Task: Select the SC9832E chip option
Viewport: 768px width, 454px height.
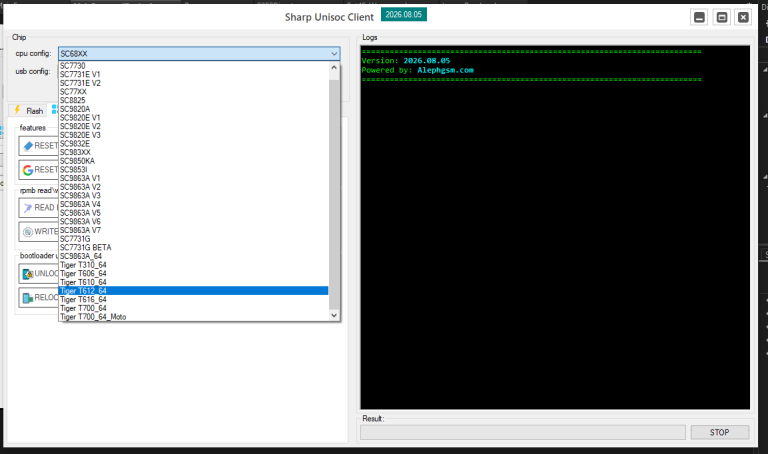Action: pyautogui.click(x=193, y=143)
